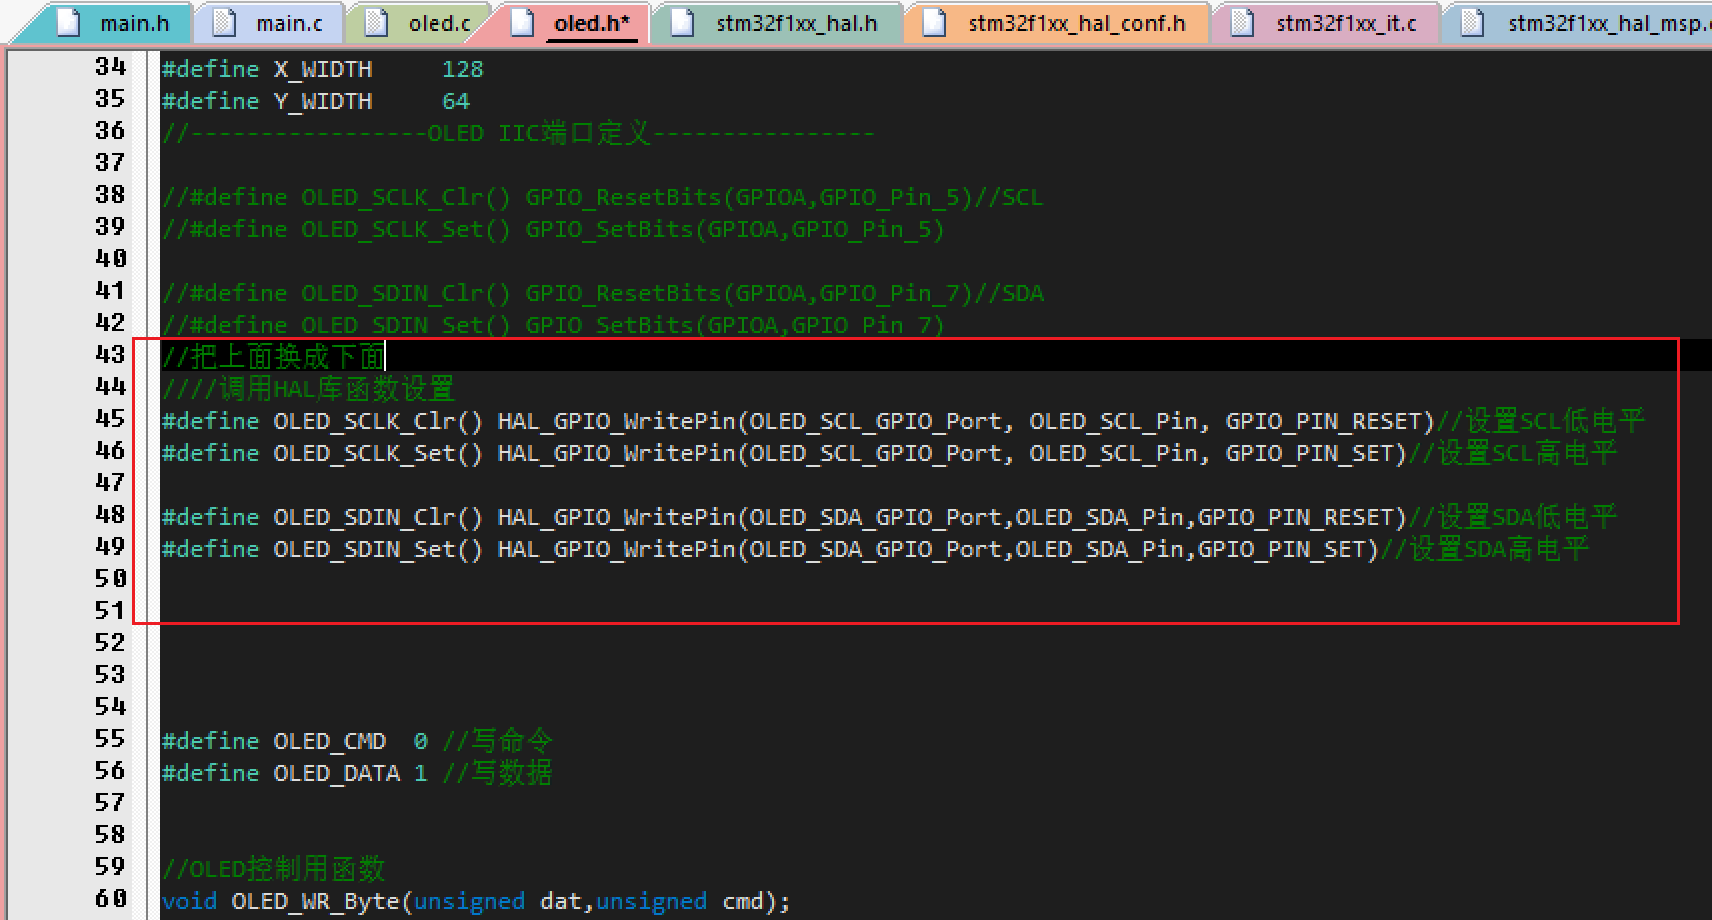Image resolution: width=1712 pixels, height=920 pixels.
Task: Click the file icon on oled.c tab
Action: coord(377,22)
